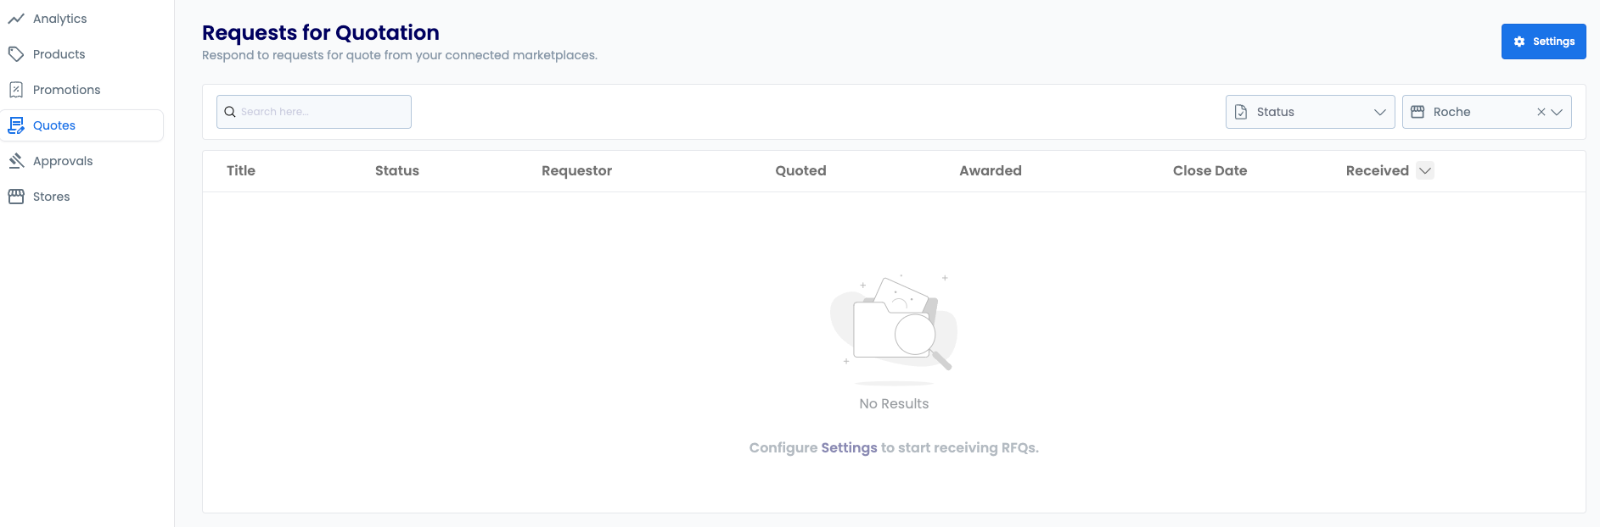Click the Products tag icon
Viewport: 1600px width, 527px height.
pyautogui.click(x=16, y=54)
